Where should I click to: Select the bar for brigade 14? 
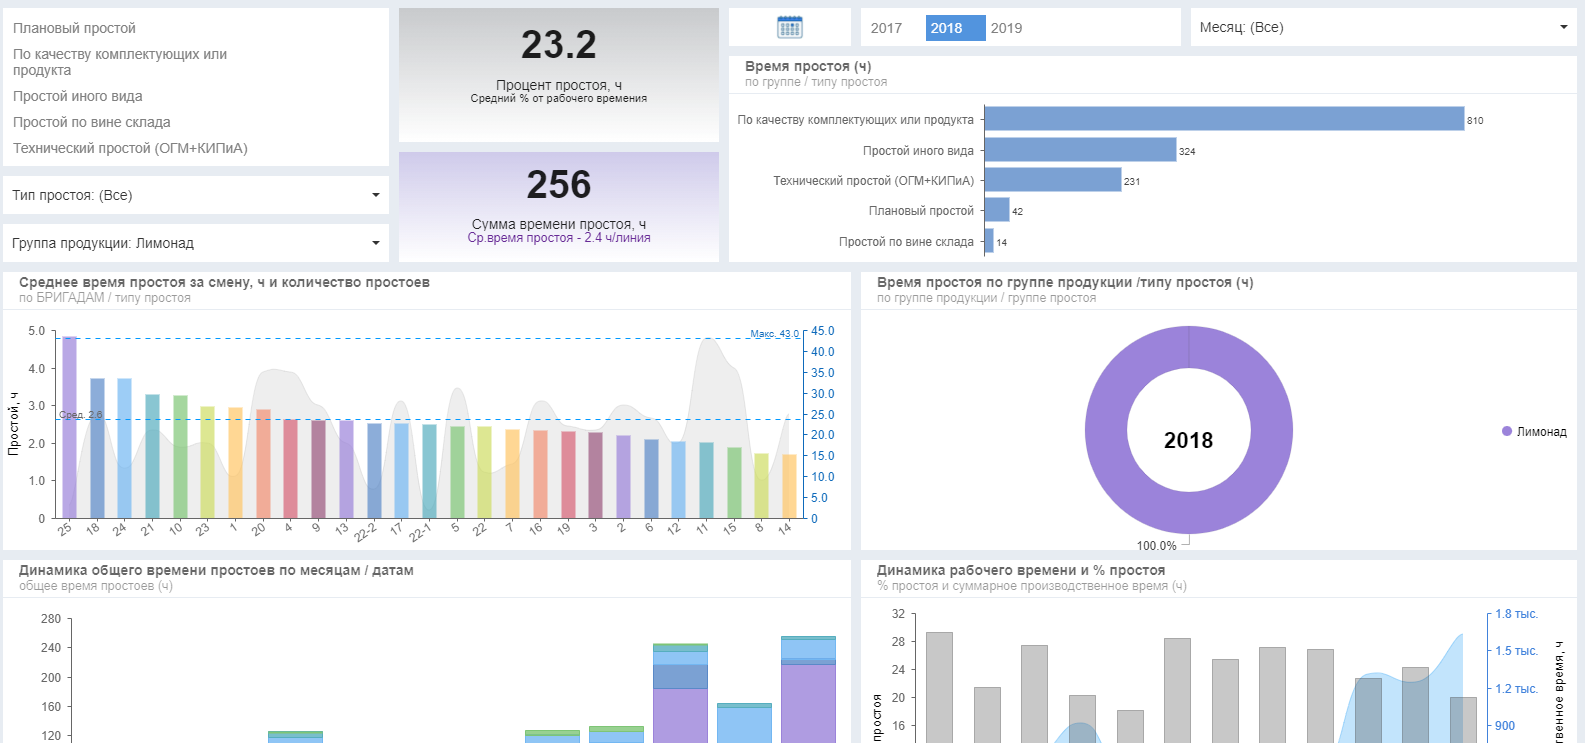(x=789, y=486)
